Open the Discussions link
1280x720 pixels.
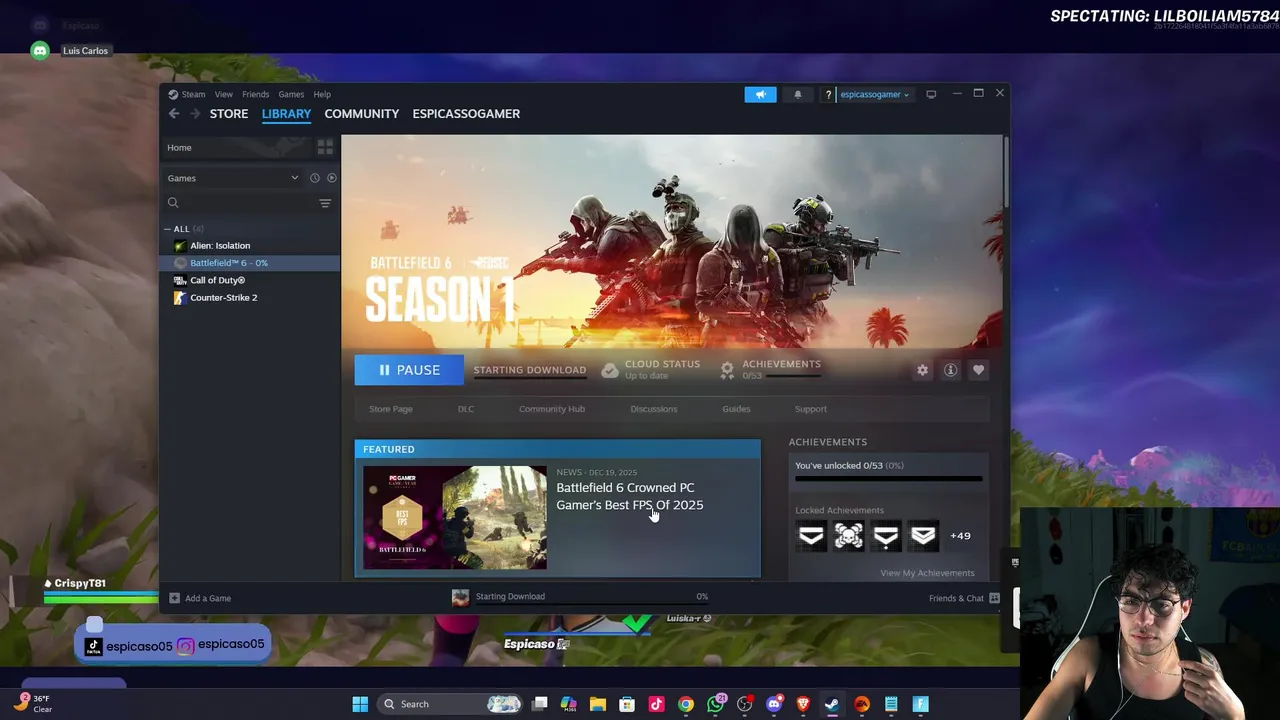pyautogui.click(x=654, y=409)
